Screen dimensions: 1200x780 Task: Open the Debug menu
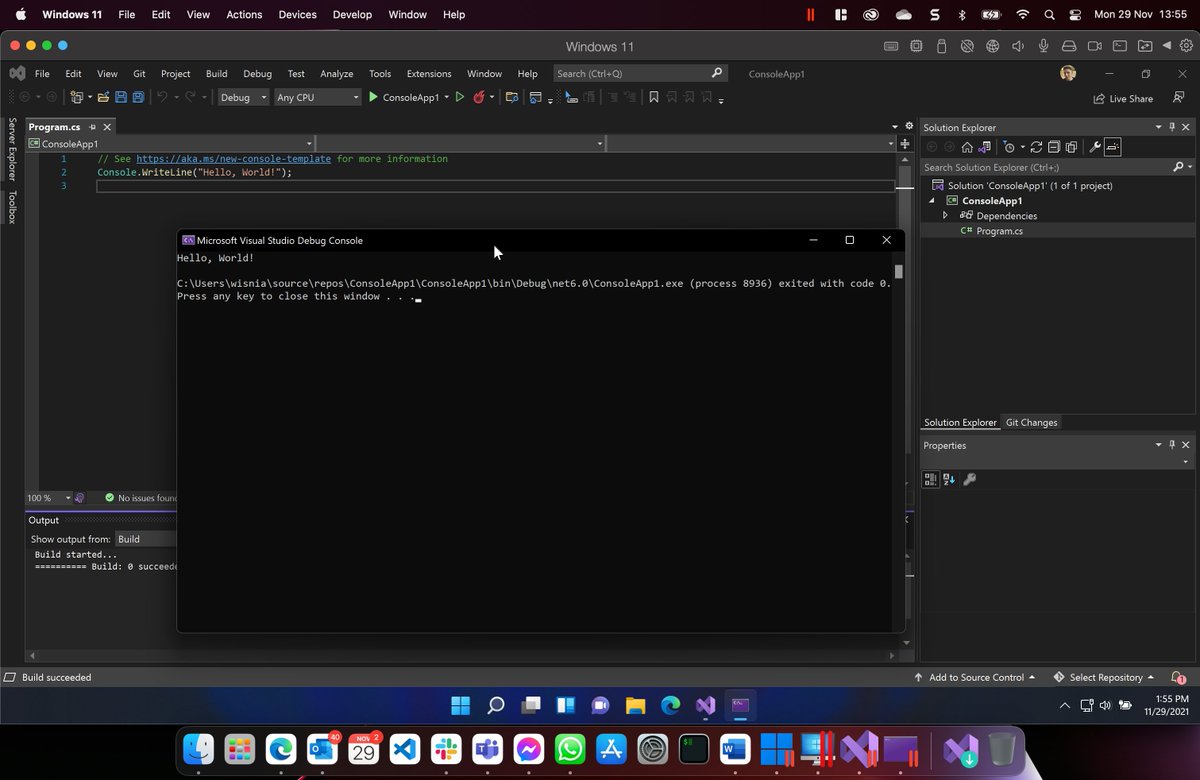coord(257,73)
